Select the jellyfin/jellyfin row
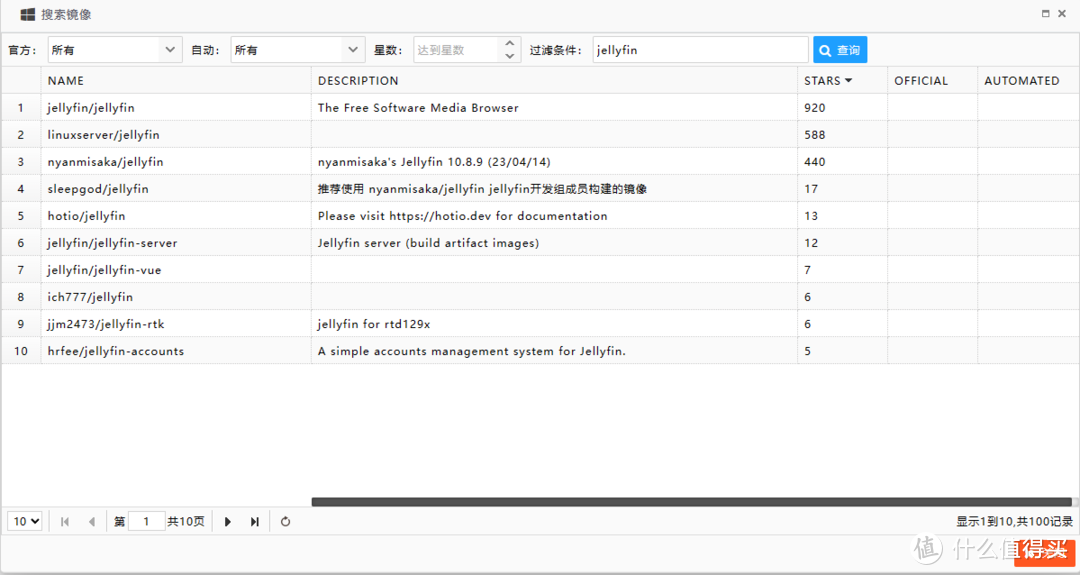1080x575 pixels. tap(540, 107)
